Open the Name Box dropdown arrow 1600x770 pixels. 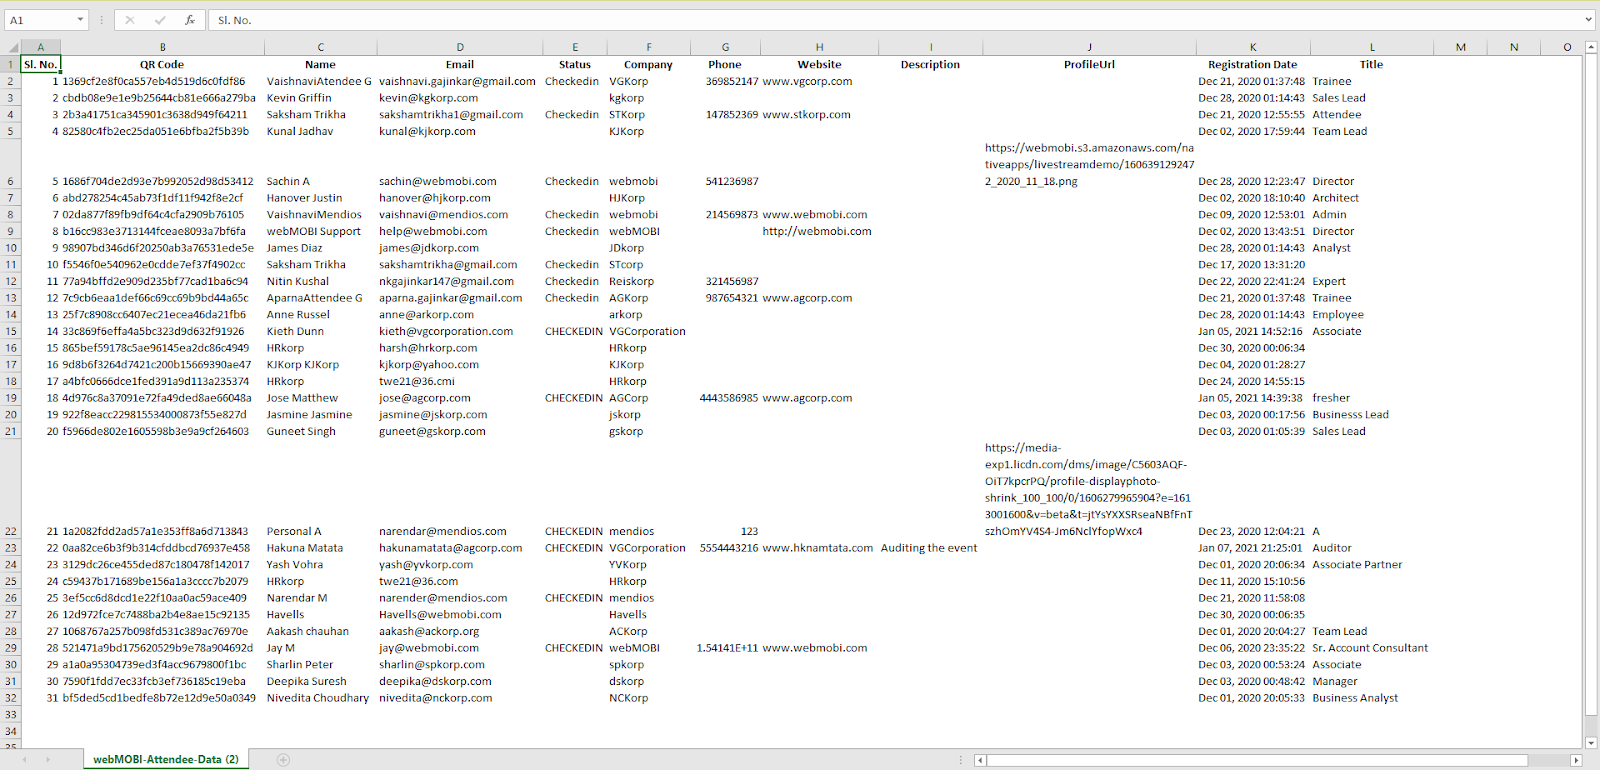(x=80, y=20)
